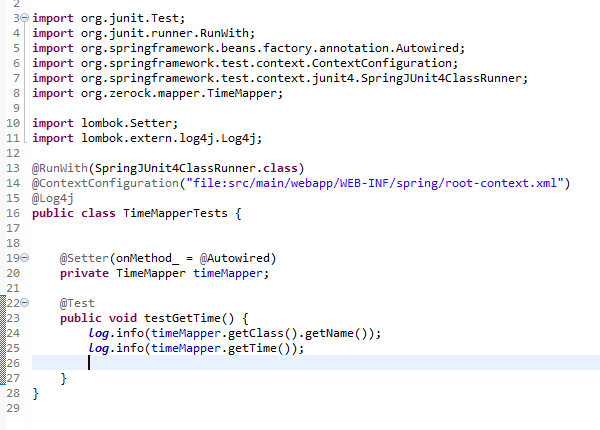Click 'getClass().getName()' on line 24

point(298,333)
